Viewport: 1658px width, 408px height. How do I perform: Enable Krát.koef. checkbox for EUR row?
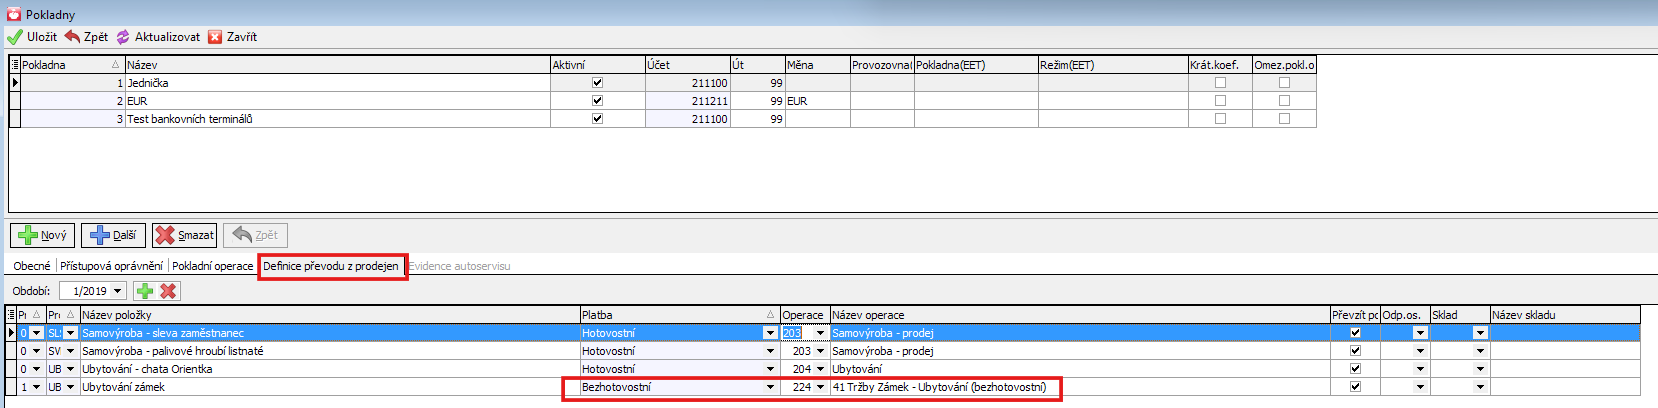tap(1220, 101)
